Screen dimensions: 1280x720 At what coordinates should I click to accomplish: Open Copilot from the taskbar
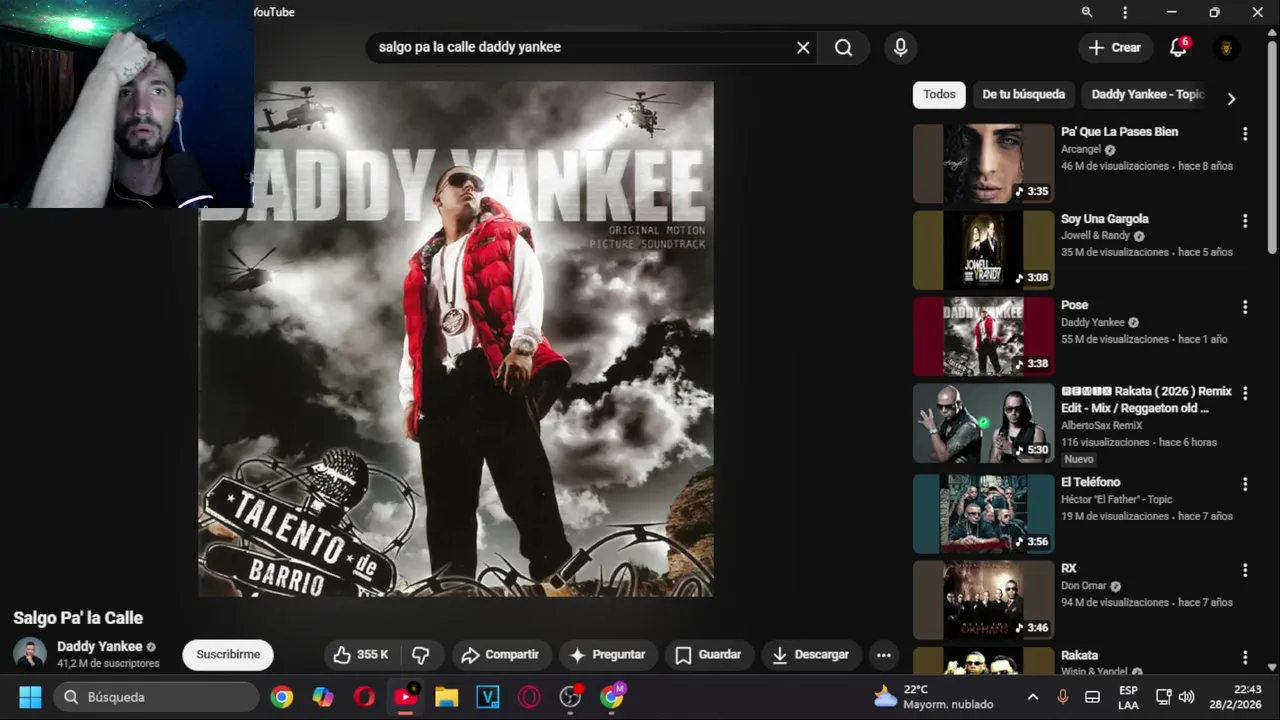pos(323,697)
